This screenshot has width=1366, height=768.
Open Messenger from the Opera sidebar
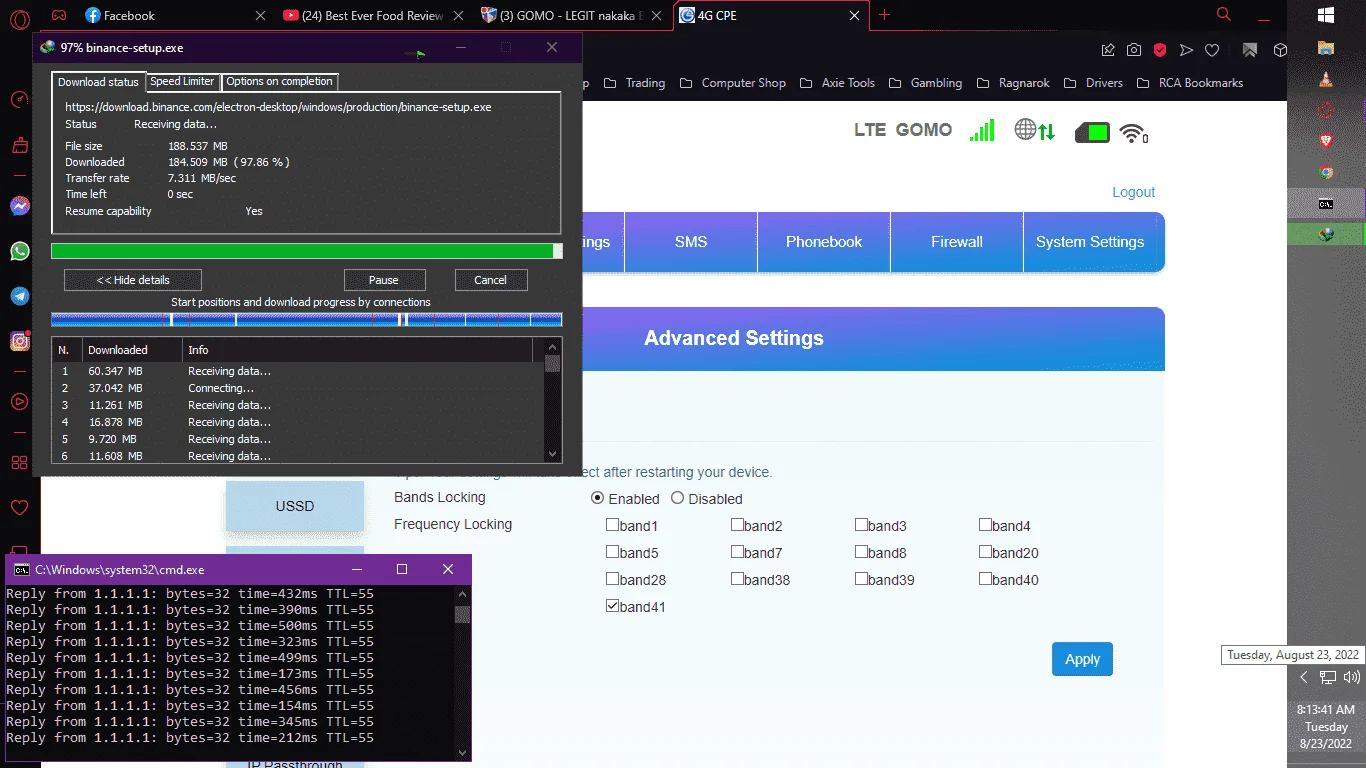click(19, 206)
